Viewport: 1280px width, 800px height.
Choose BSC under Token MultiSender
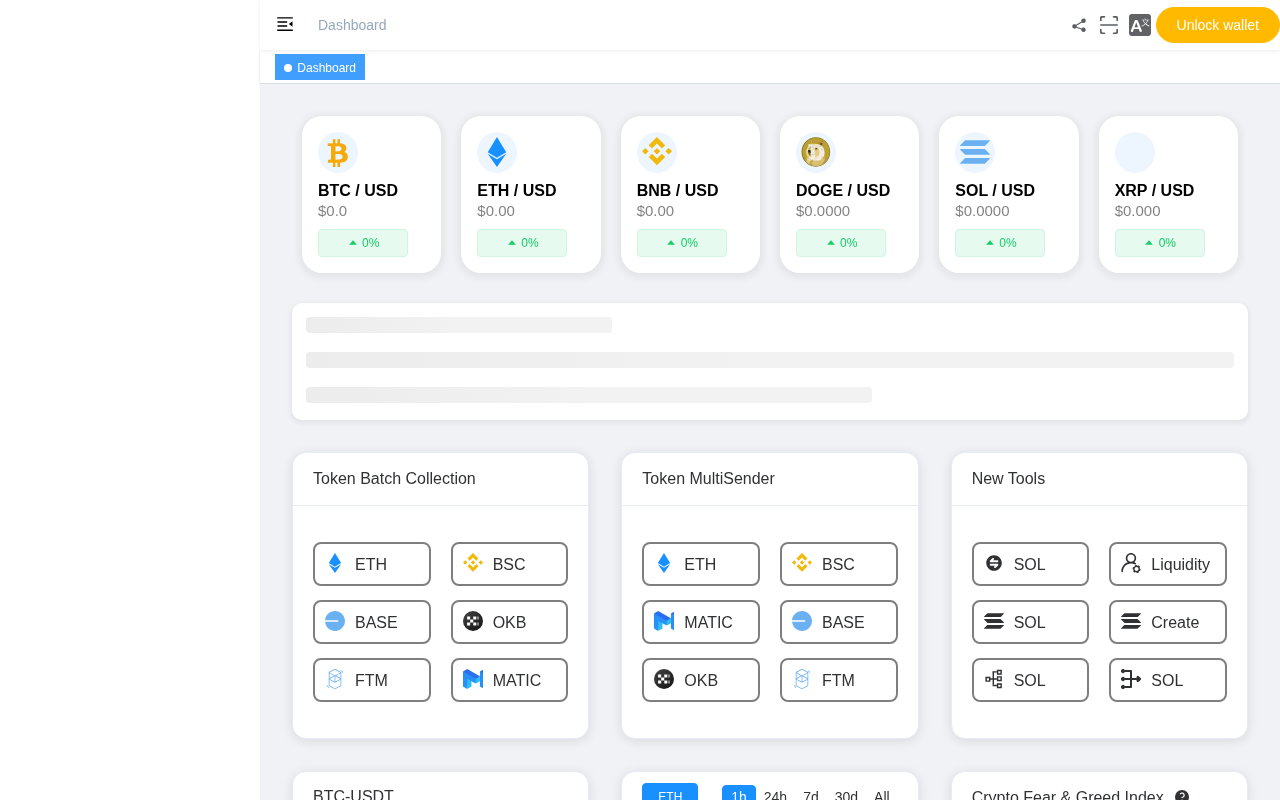(x=839, y=564)
